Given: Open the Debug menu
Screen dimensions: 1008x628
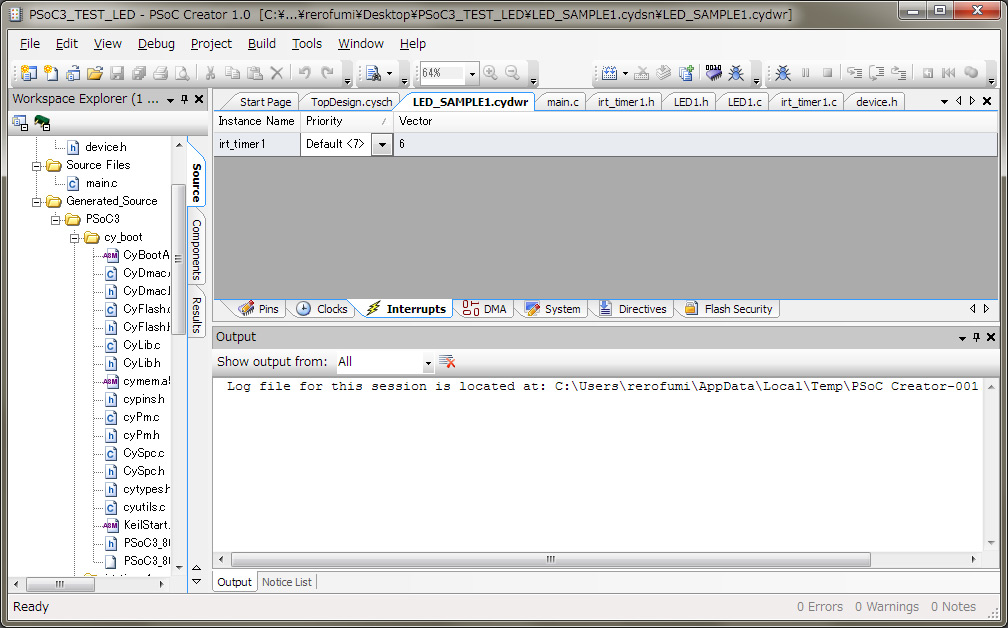Looking at the screenshot, I should [x=156, y=44].
